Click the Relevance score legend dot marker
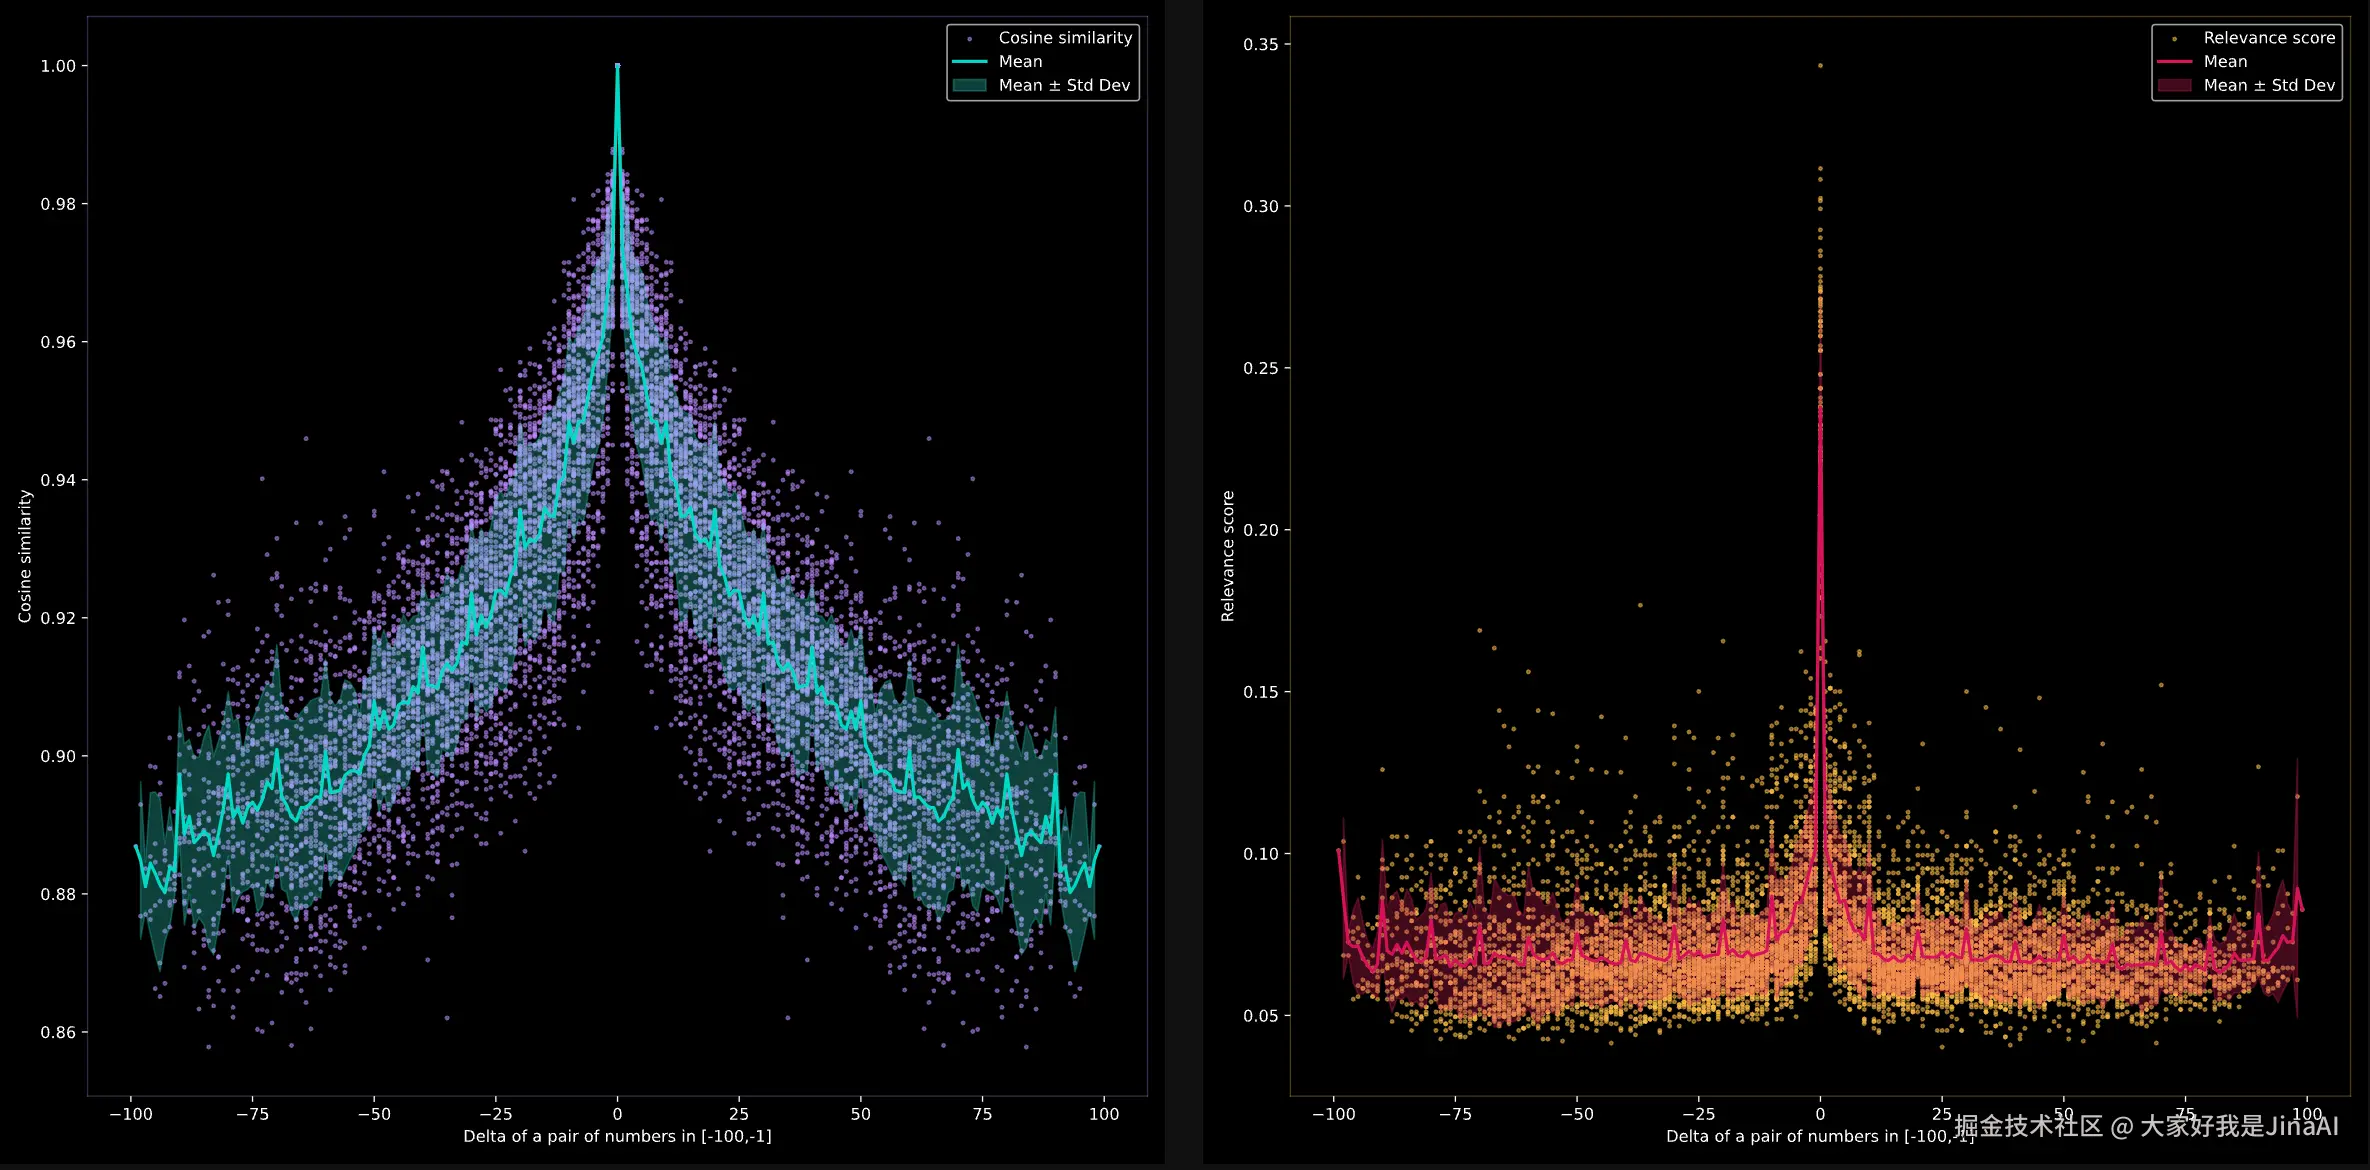 (2174, 39)
